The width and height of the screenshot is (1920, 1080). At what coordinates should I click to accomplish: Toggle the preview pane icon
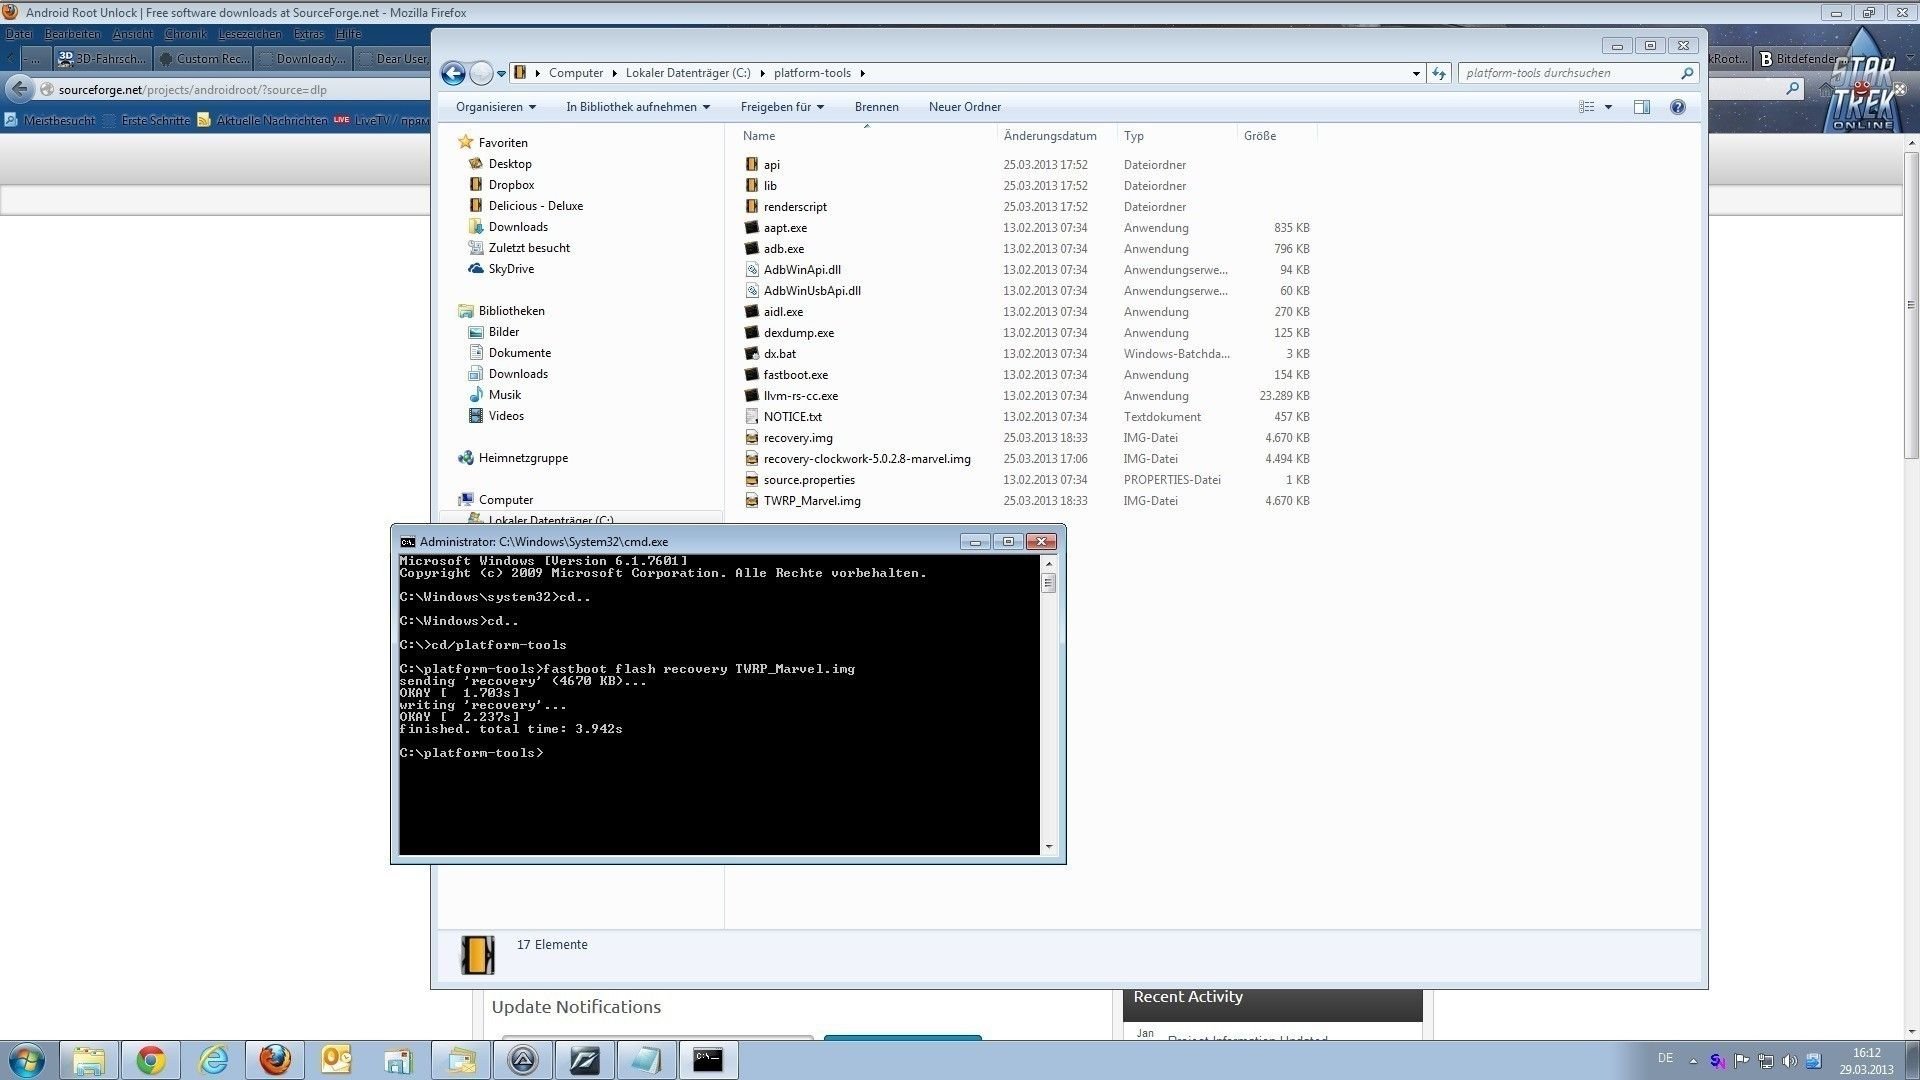click(x=1642, y=107)
